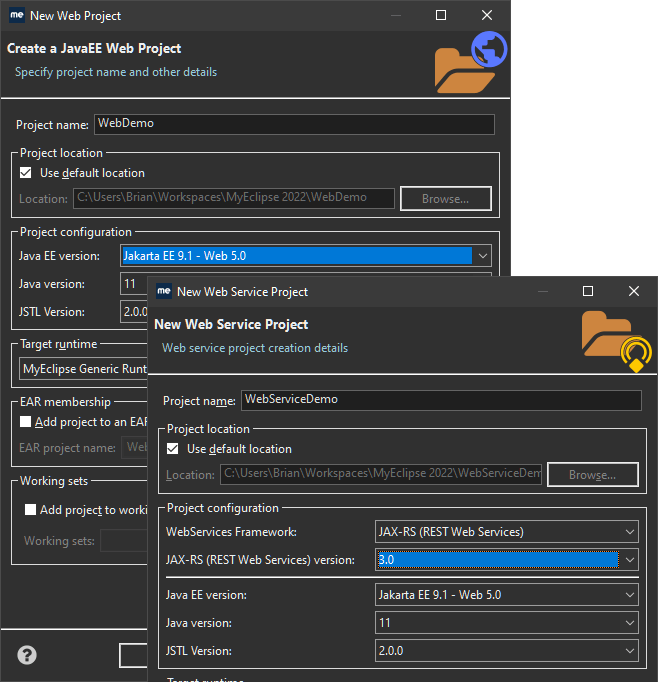Click the partially hidden button beside help icon
This screenshot has height=682, width=658.
coord(134,655)
